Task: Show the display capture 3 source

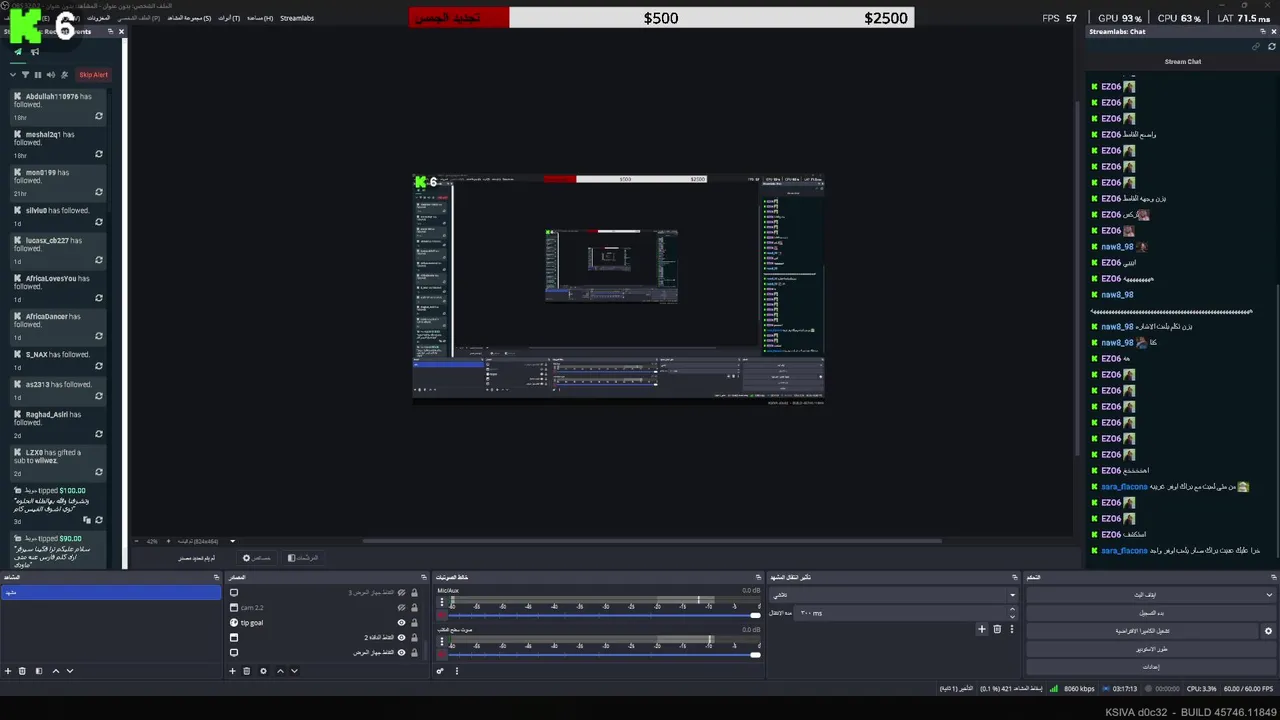Action: coord(402,592)
